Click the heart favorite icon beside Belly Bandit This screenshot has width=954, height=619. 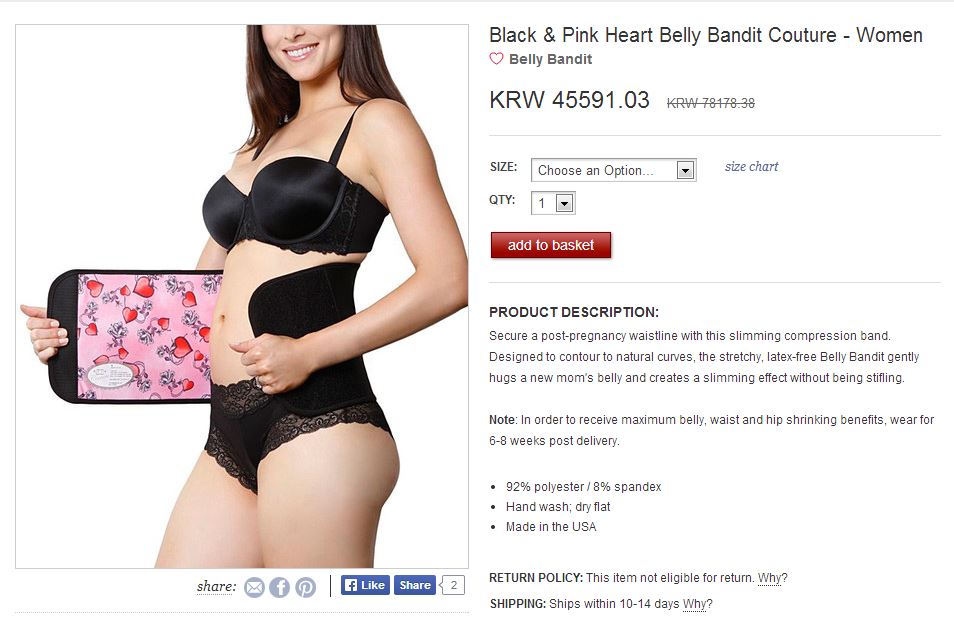click(496, 59)
